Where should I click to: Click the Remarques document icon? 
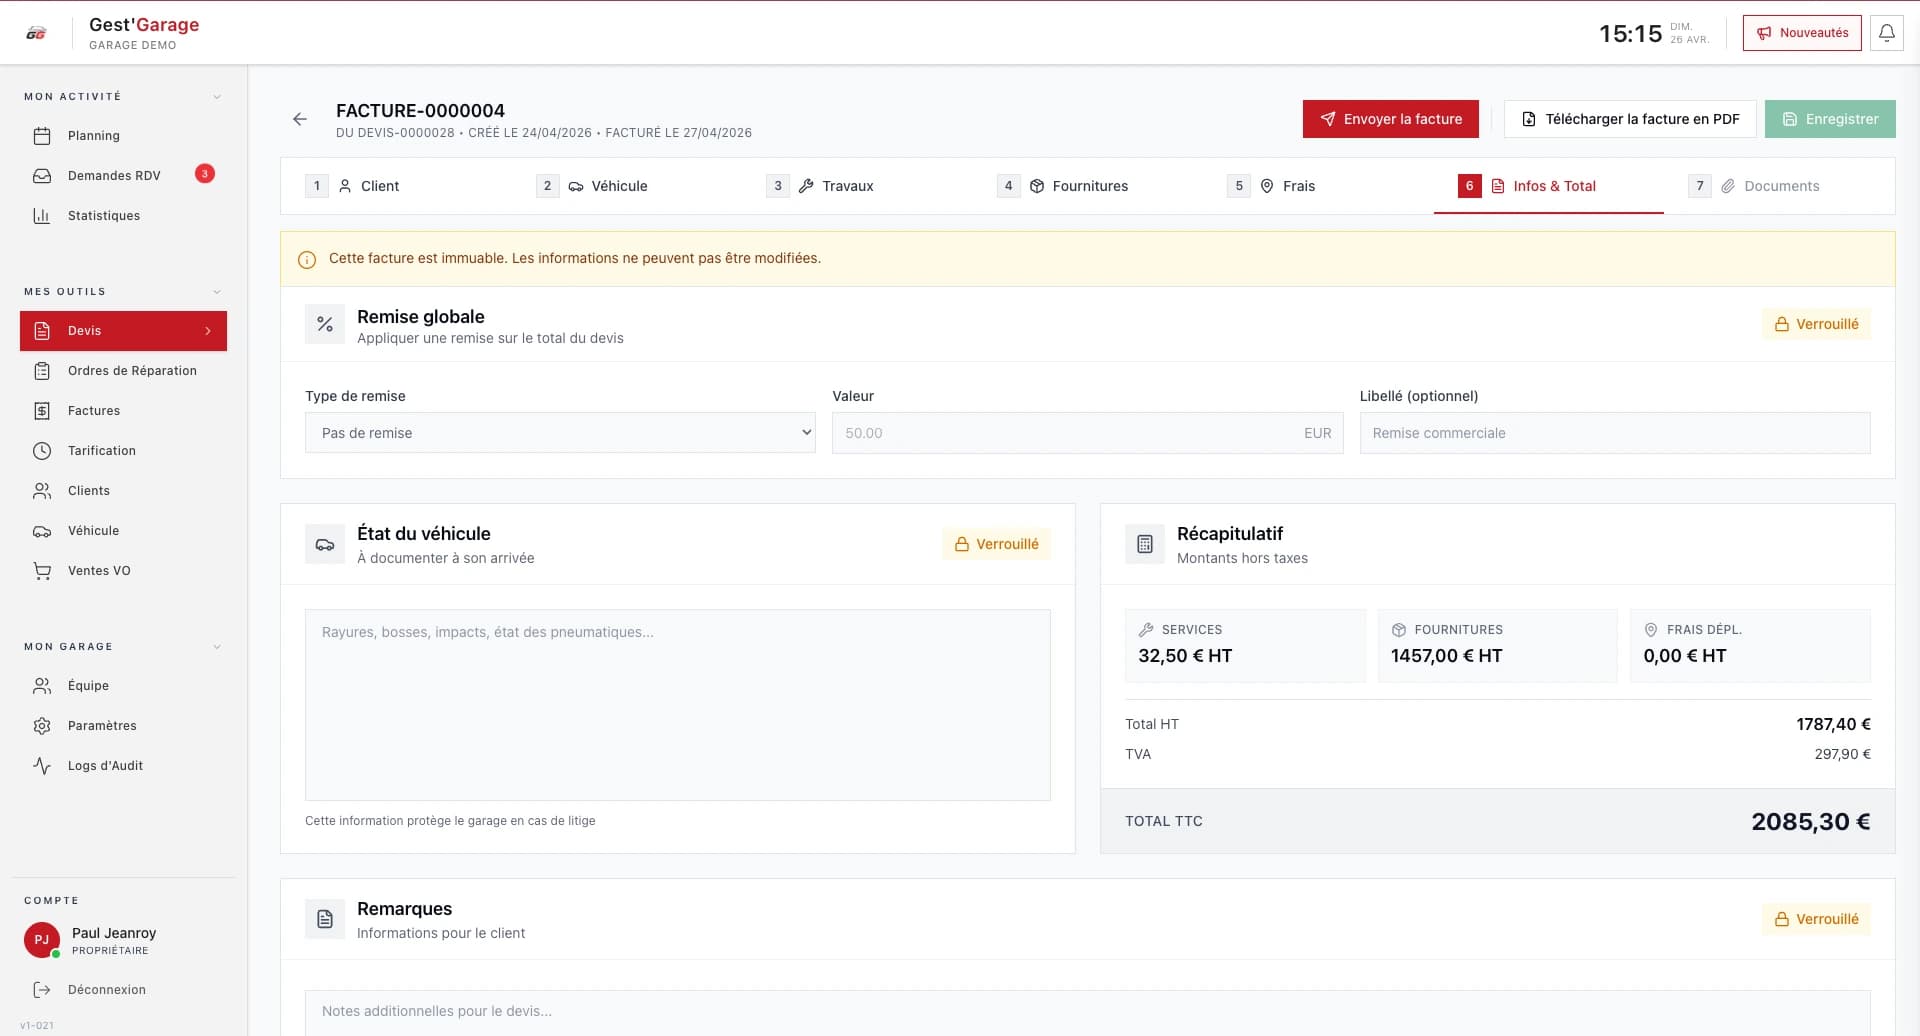(x=325, y=919)
